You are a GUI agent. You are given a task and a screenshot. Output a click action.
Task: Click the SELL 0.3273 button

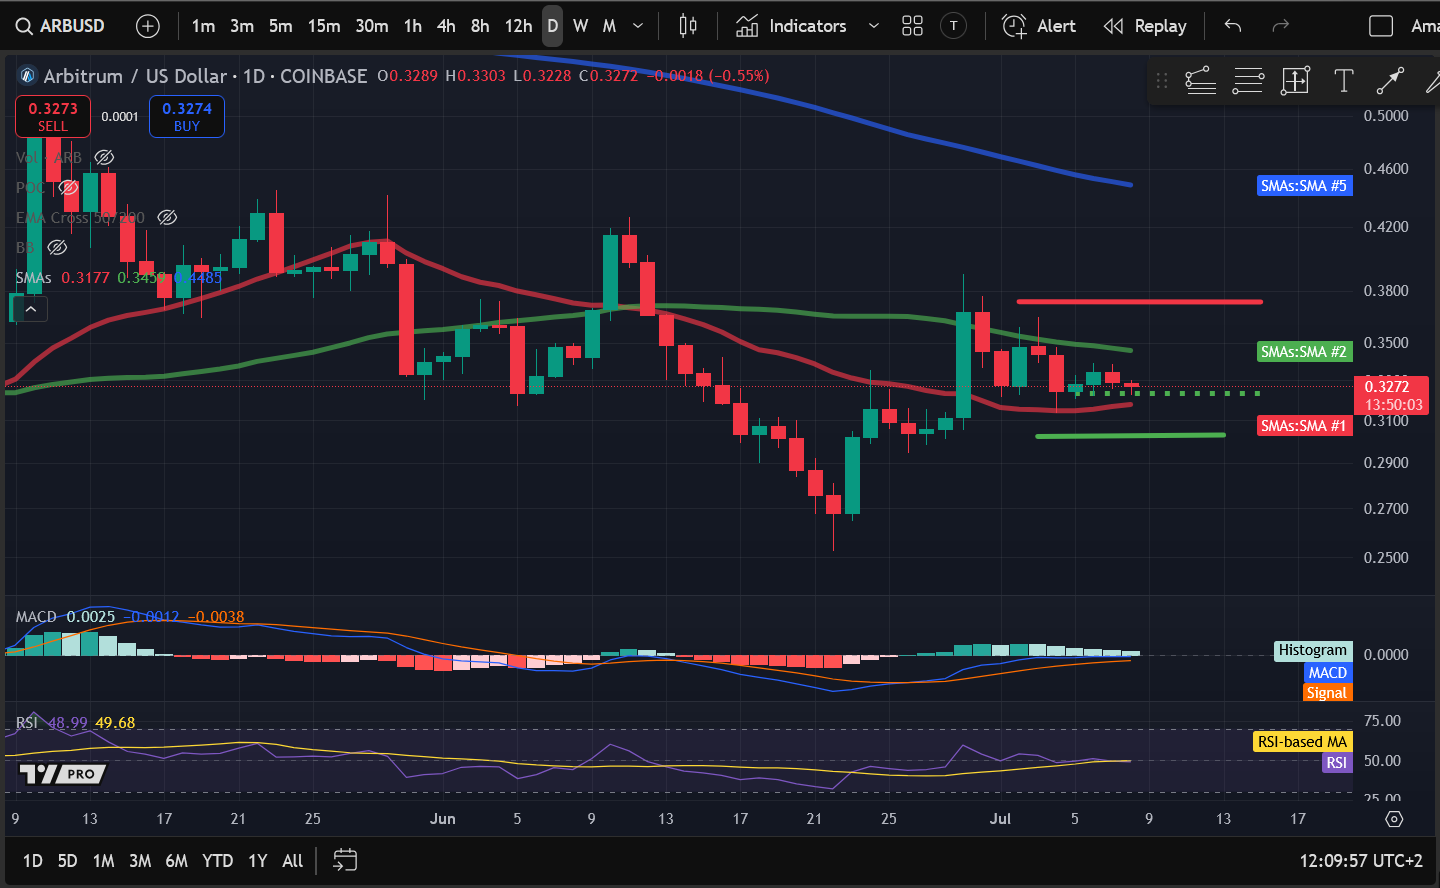53,116
